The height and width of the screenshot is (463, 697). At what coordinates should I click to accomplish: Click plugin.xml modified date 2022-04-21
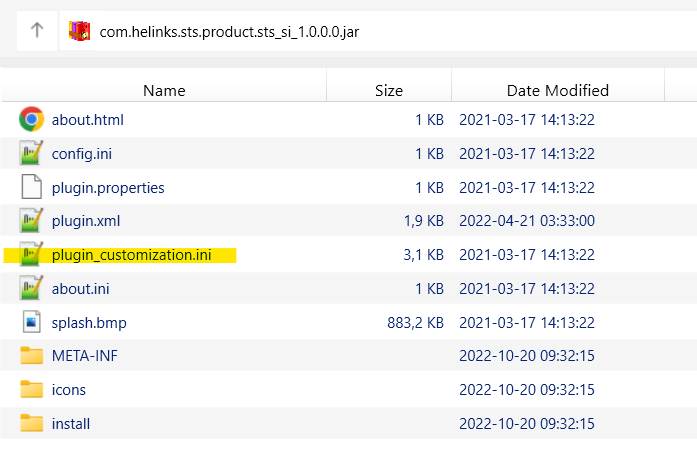526,221
